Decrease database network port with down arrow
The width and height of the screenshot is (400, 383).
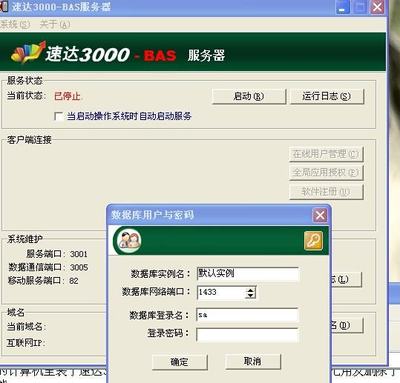250,296
